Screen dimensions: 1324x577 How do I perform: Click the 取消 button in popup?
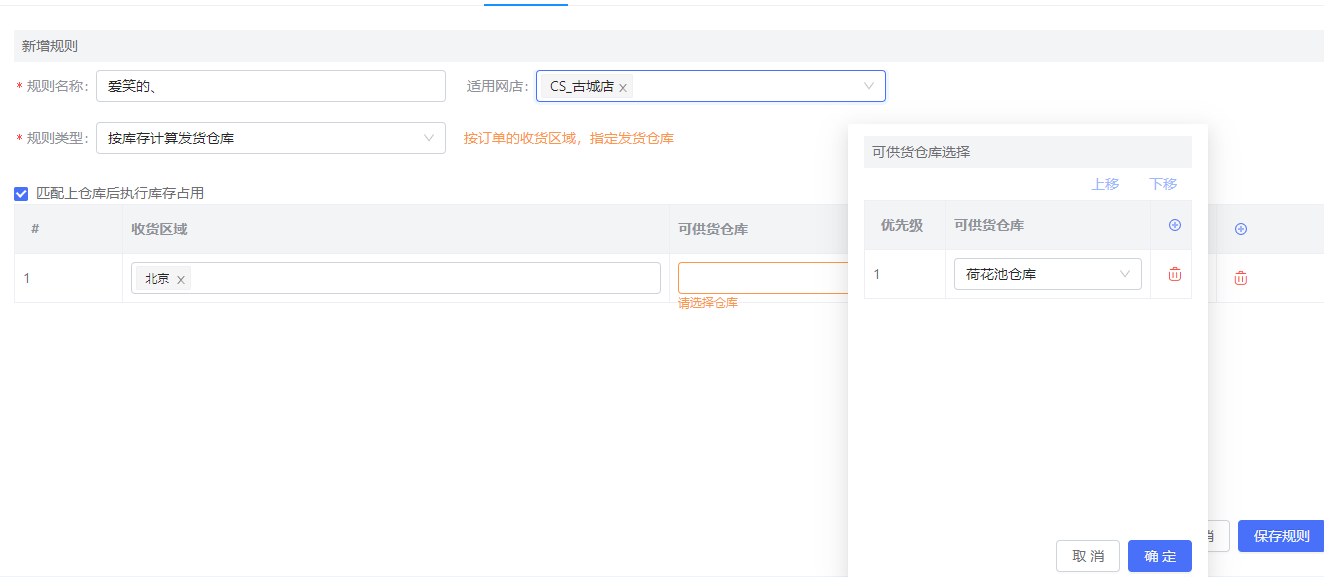[1088, 556]
